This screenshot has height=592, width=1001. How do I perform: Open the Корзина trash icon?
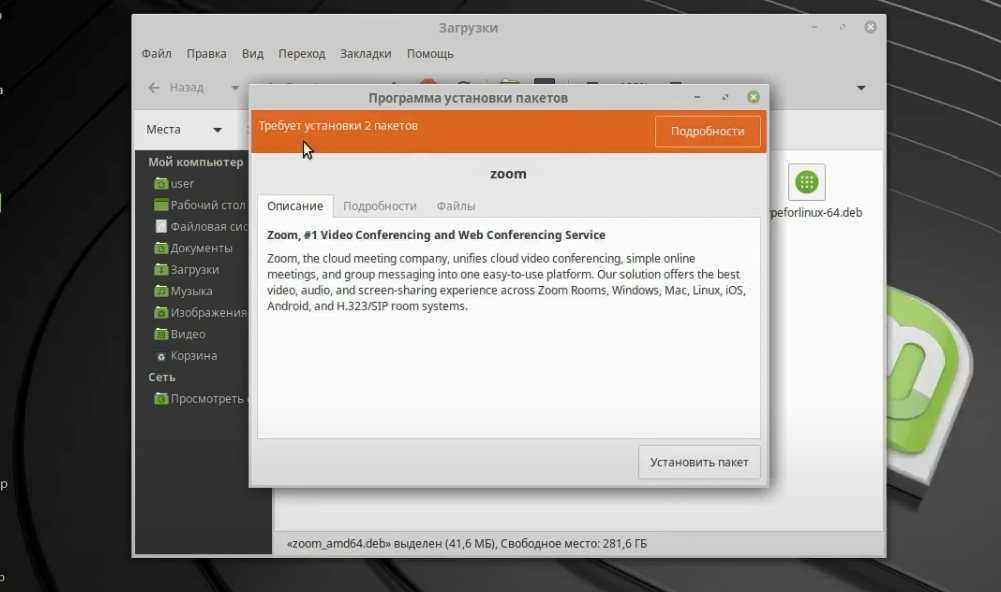click(x=161, y=356)
